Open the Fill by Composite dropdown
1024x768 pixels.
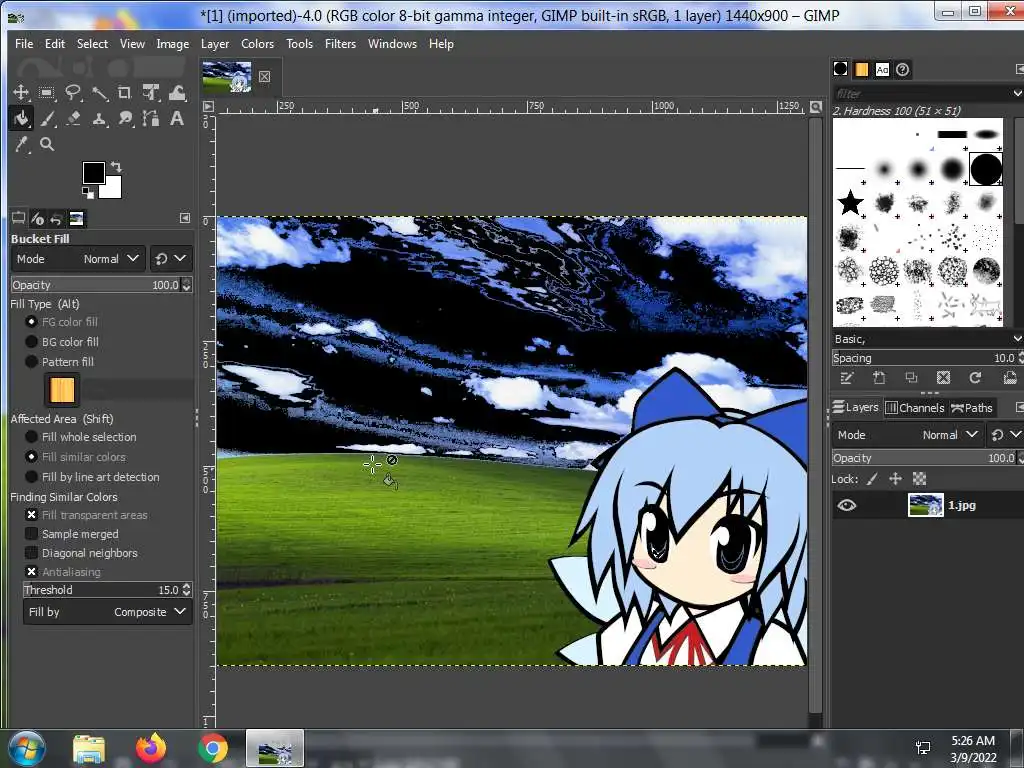pos(108,612)
